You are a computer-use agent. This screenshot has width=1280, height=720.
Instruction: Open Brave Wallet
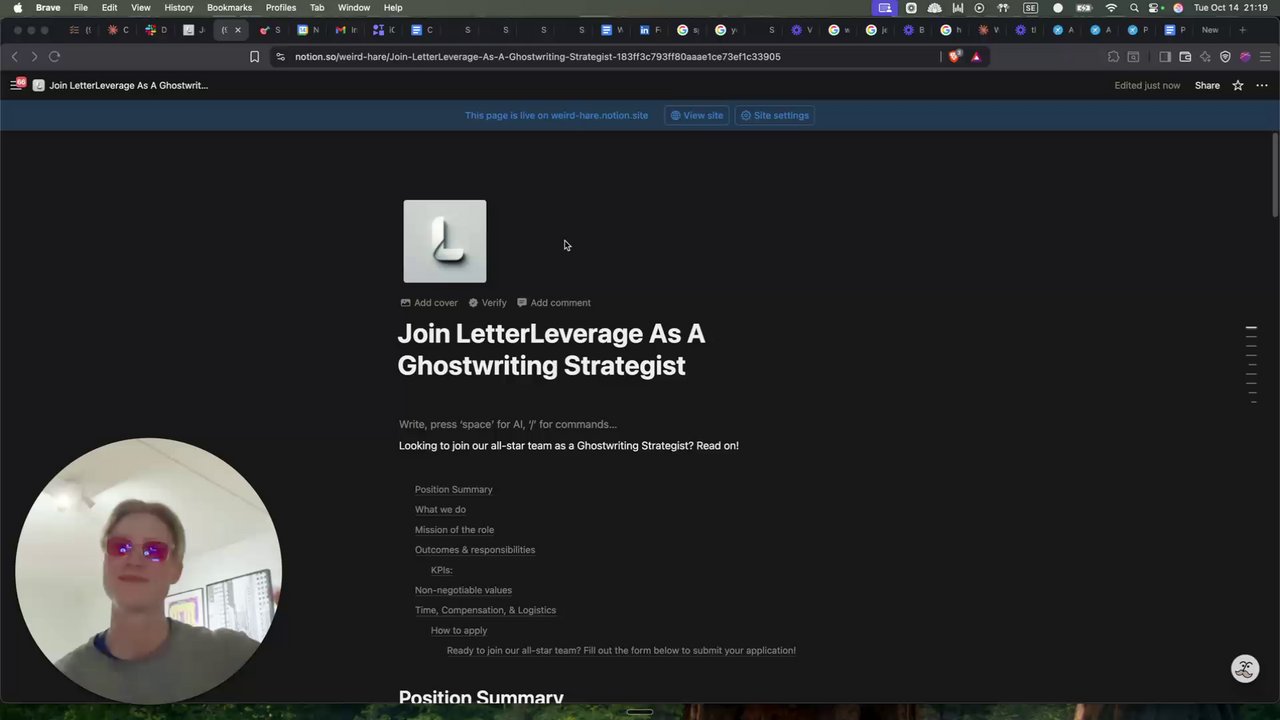pyautogui.click(x=1185, y=57)
